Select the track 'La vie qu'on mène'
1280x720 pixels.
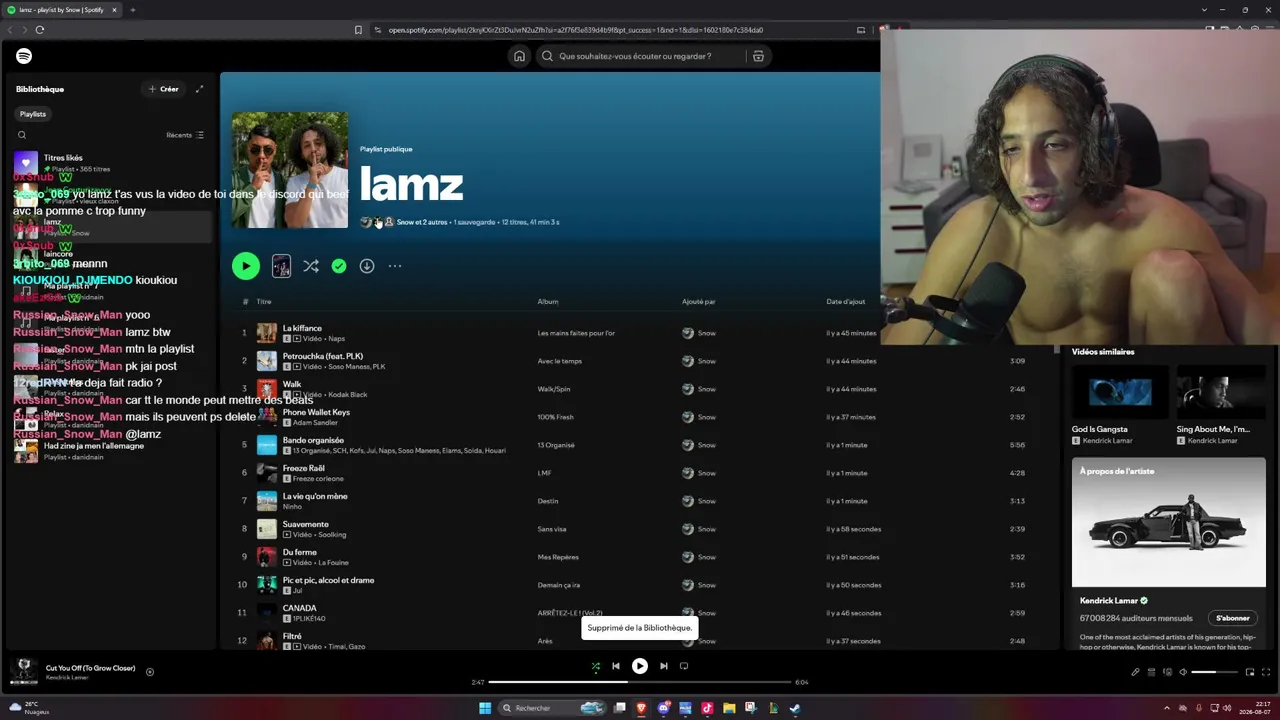point(315,496)
